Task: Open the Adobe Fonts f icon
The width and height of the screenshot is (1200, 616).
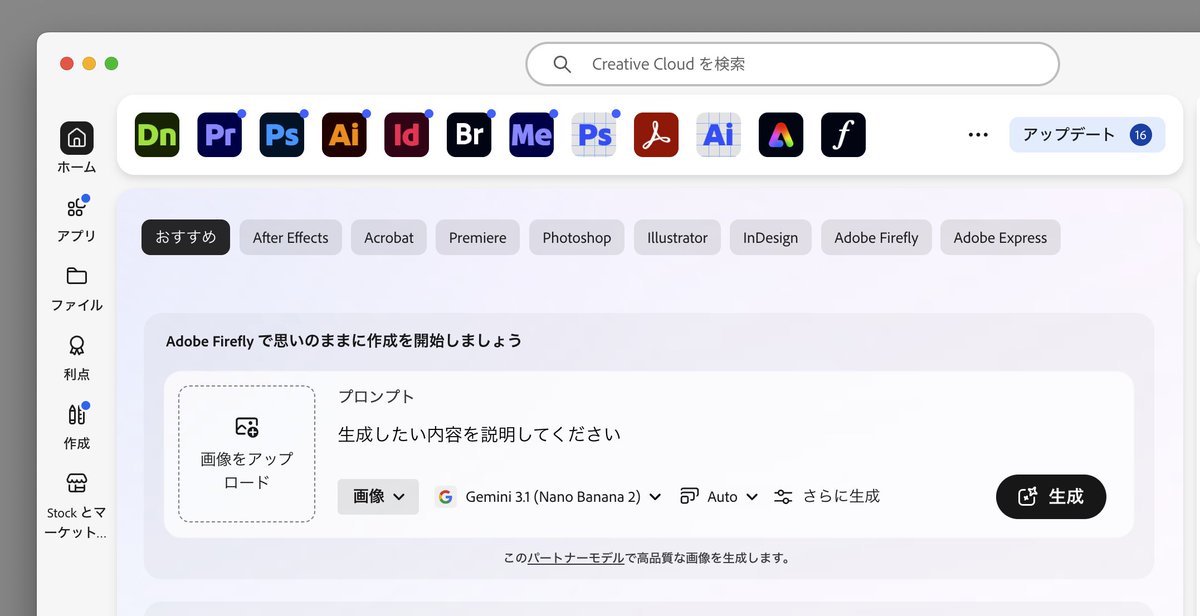Action: coord(843,135)
